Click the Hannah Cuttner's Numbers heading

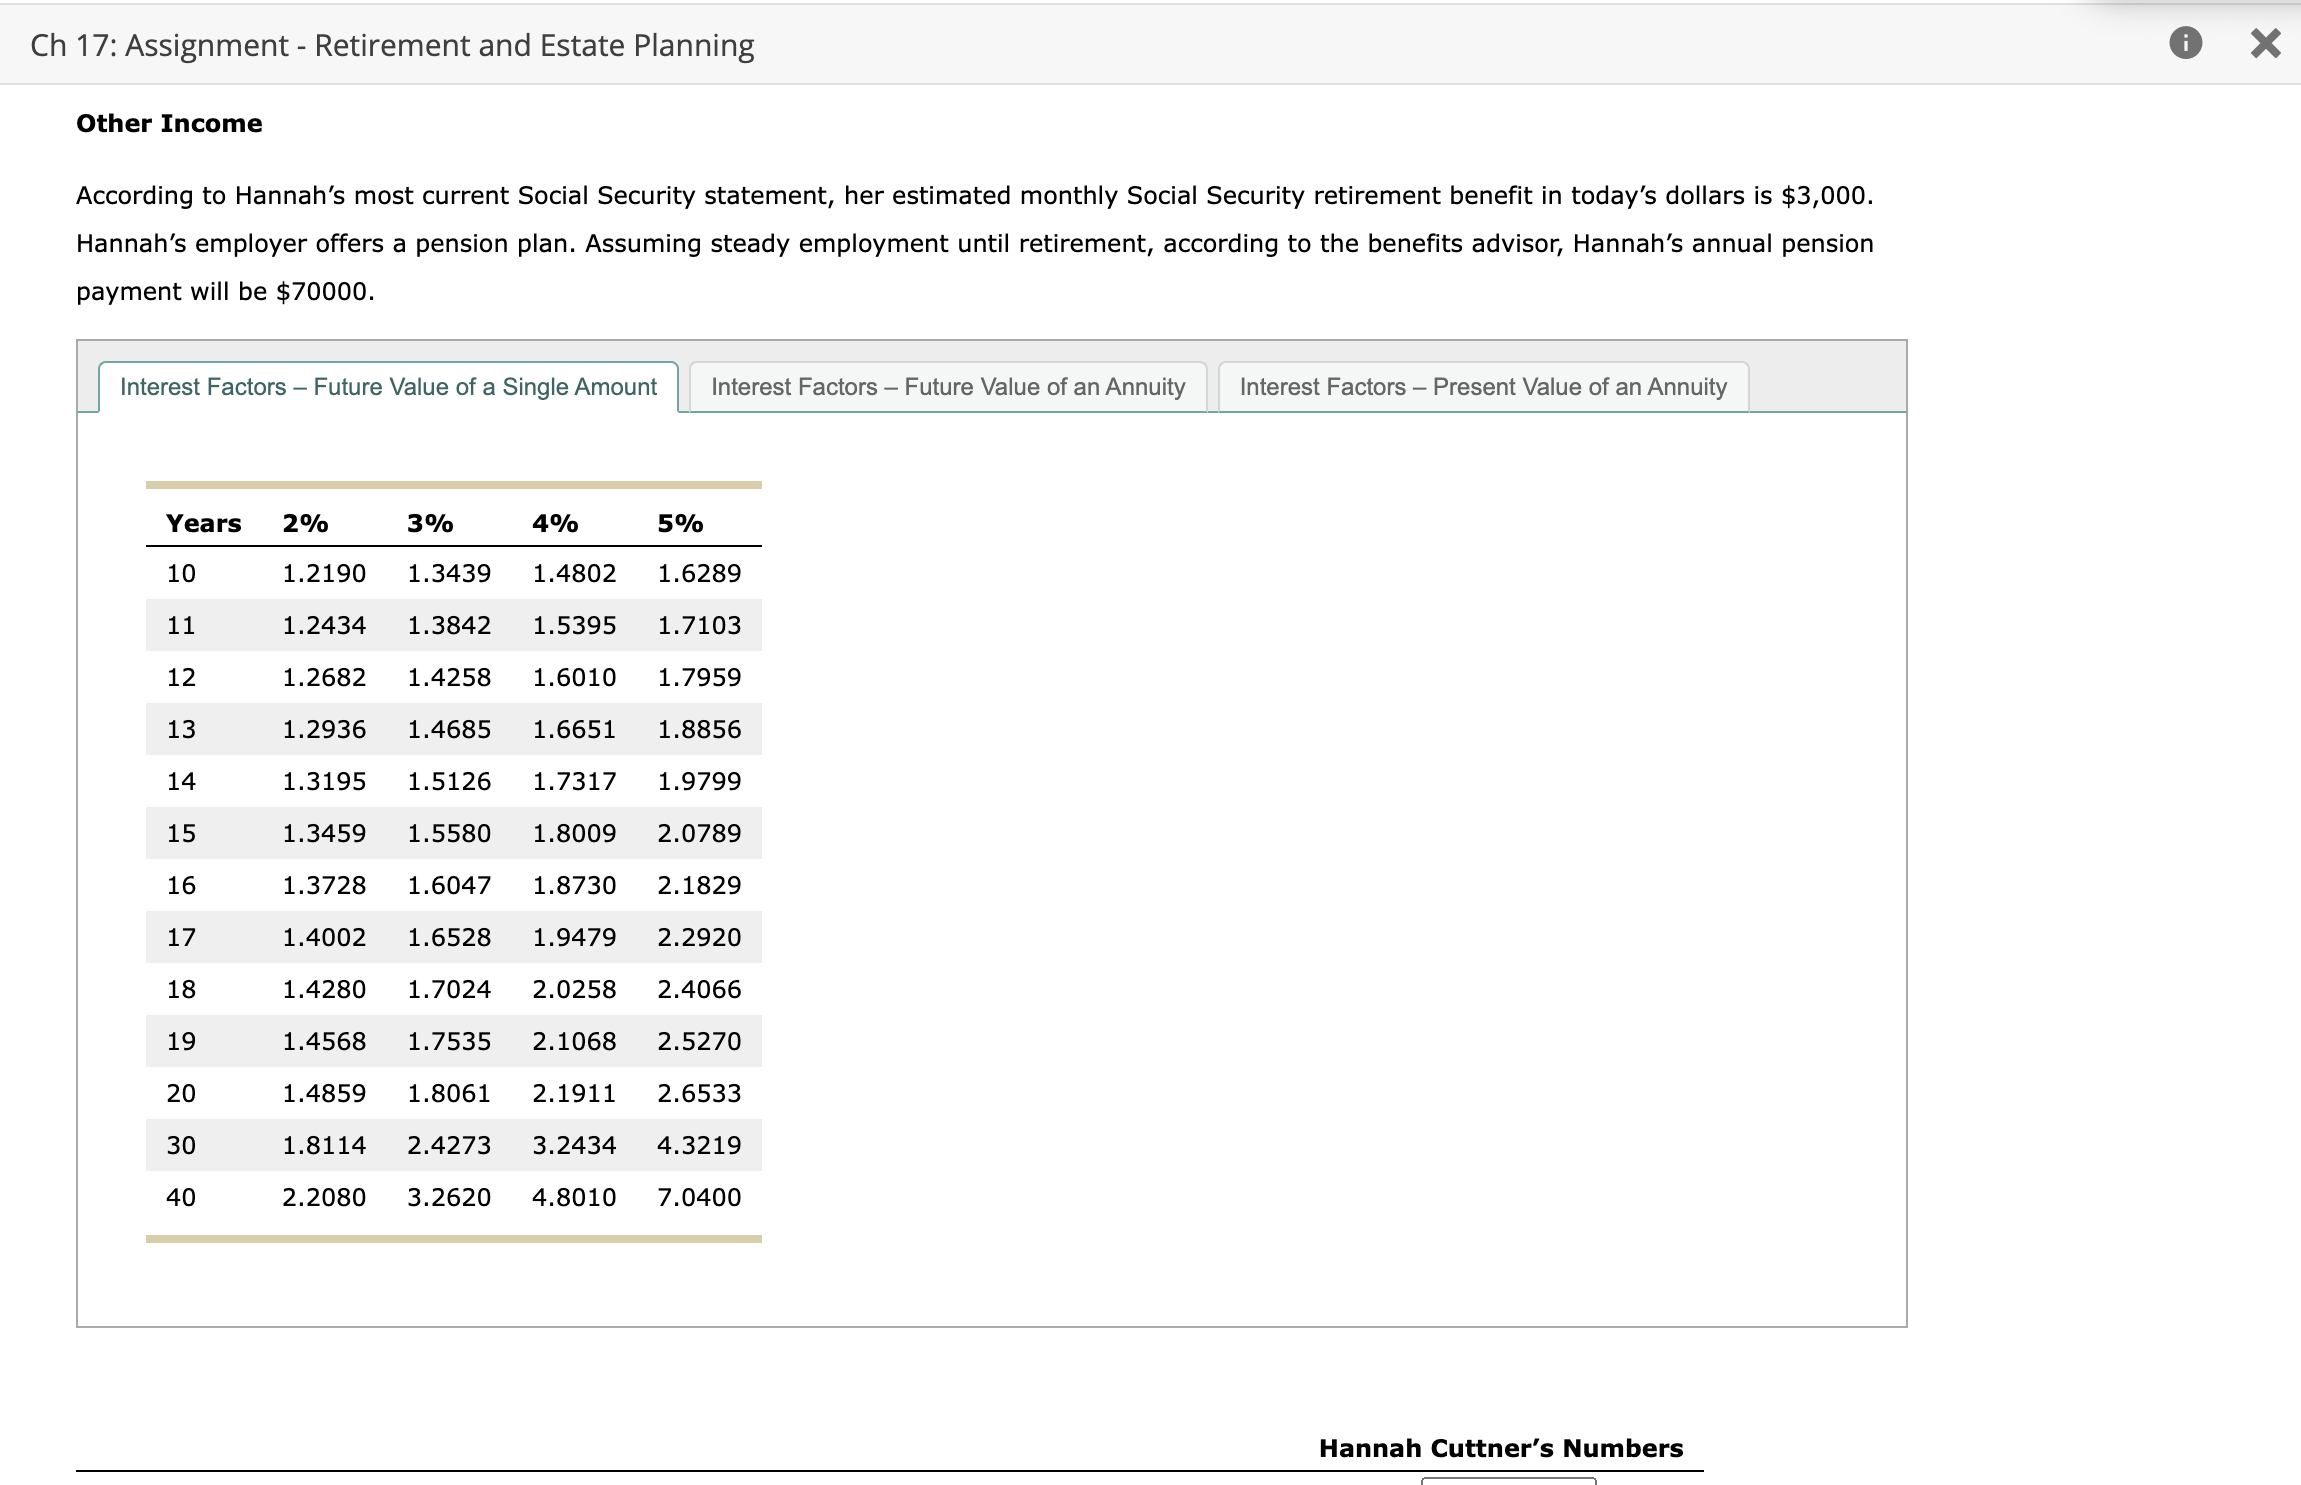pyautogui.click(x=1500, y=1448)
